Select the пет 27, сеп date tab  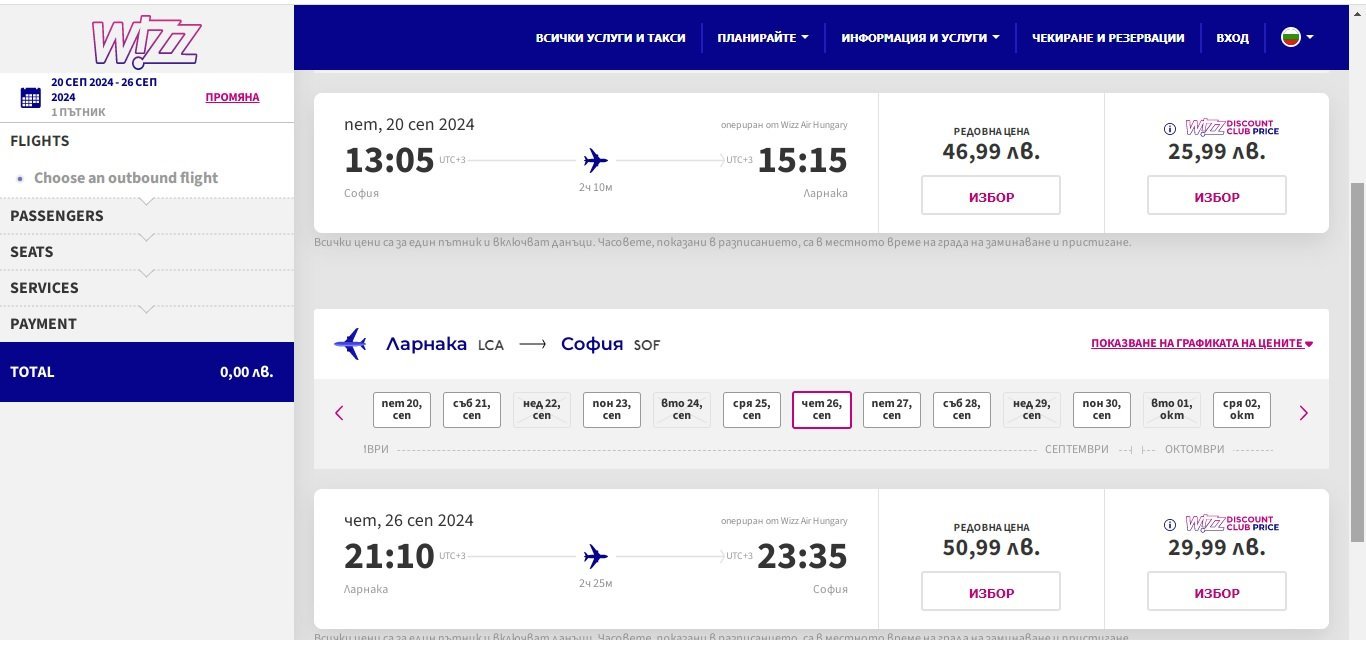click(892, 410)
